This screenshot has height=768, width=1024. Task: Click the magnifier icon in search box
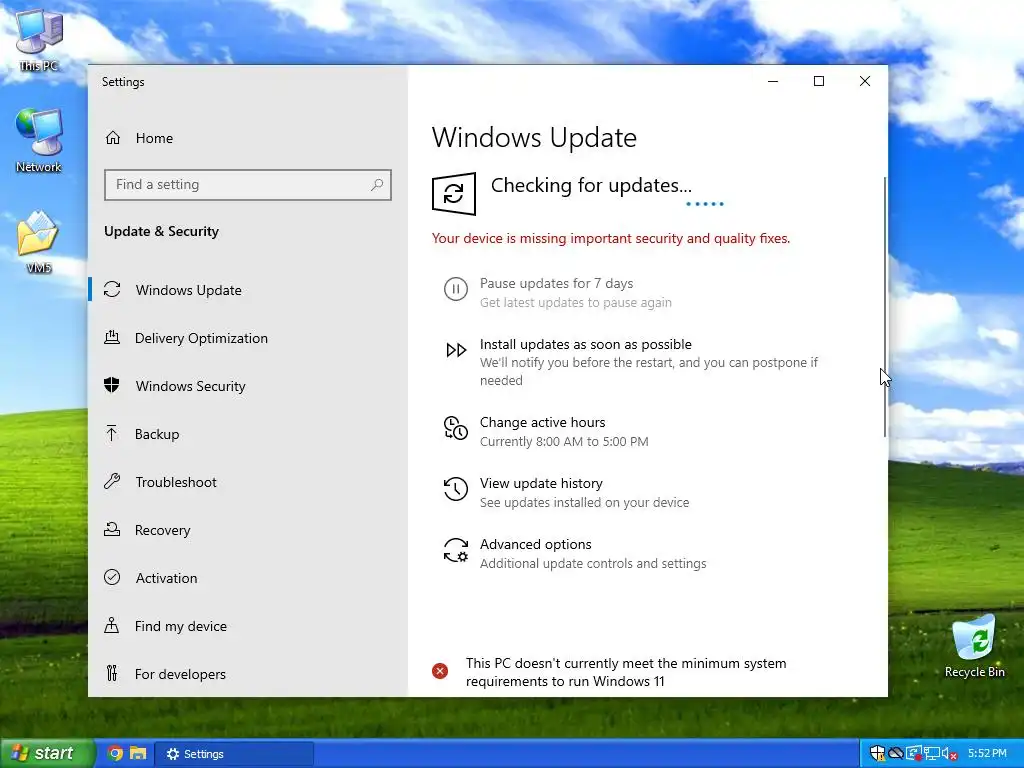[x=377, y=185]
